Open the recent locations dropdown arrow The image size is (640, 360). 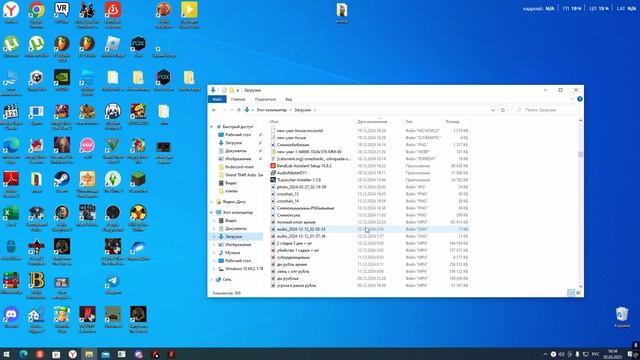coord(231,110)
